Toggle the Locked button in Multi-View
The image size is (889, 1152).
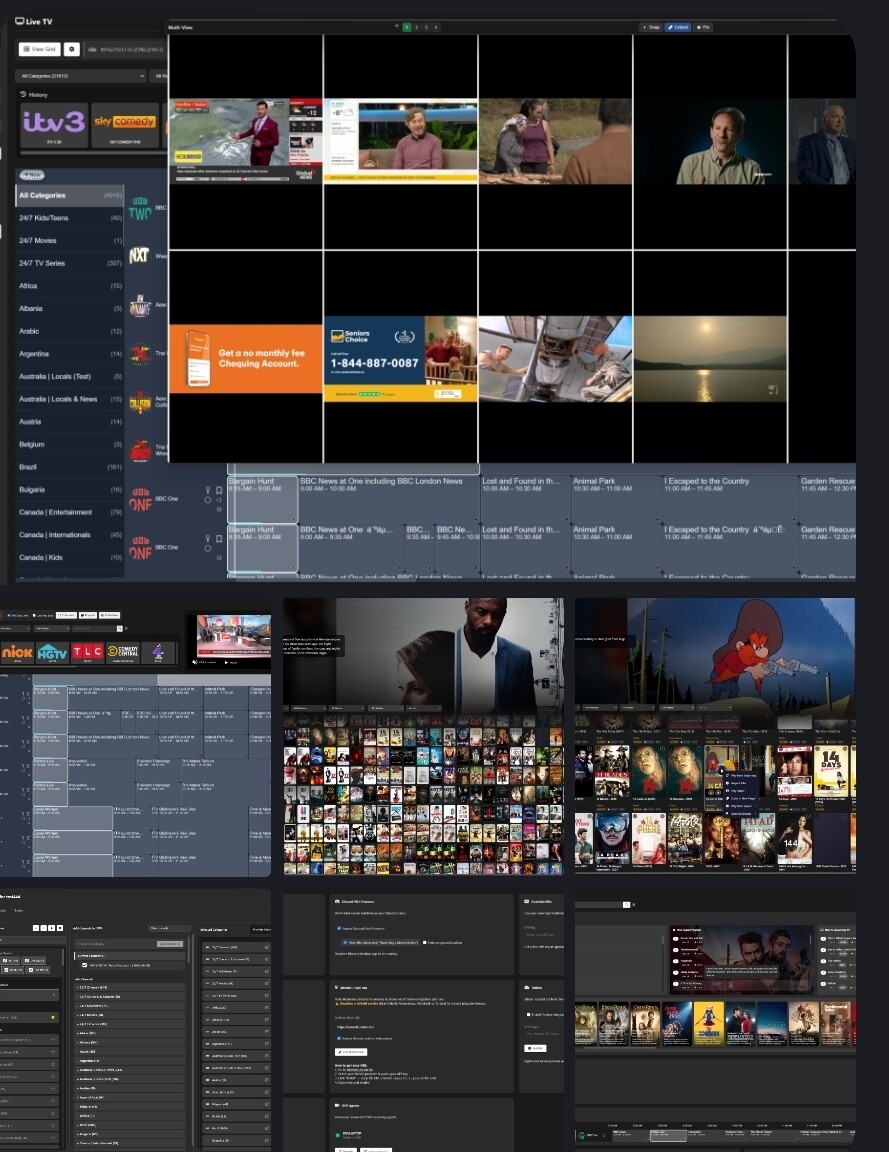coord(677,27)
